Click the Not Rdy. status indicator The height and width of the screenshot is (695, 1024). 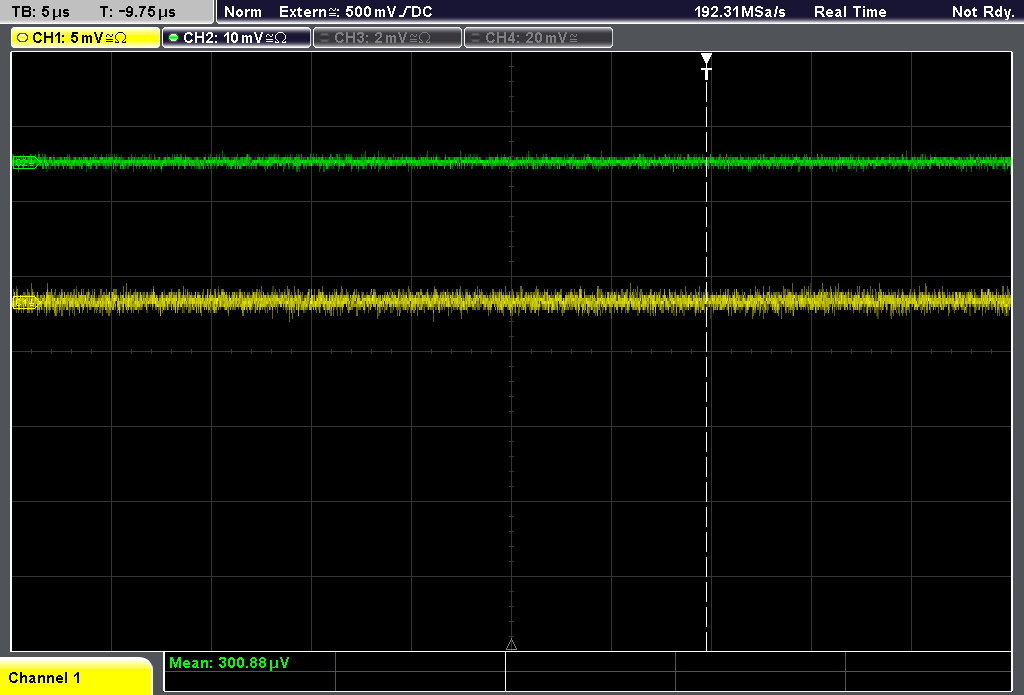[983, 12]
